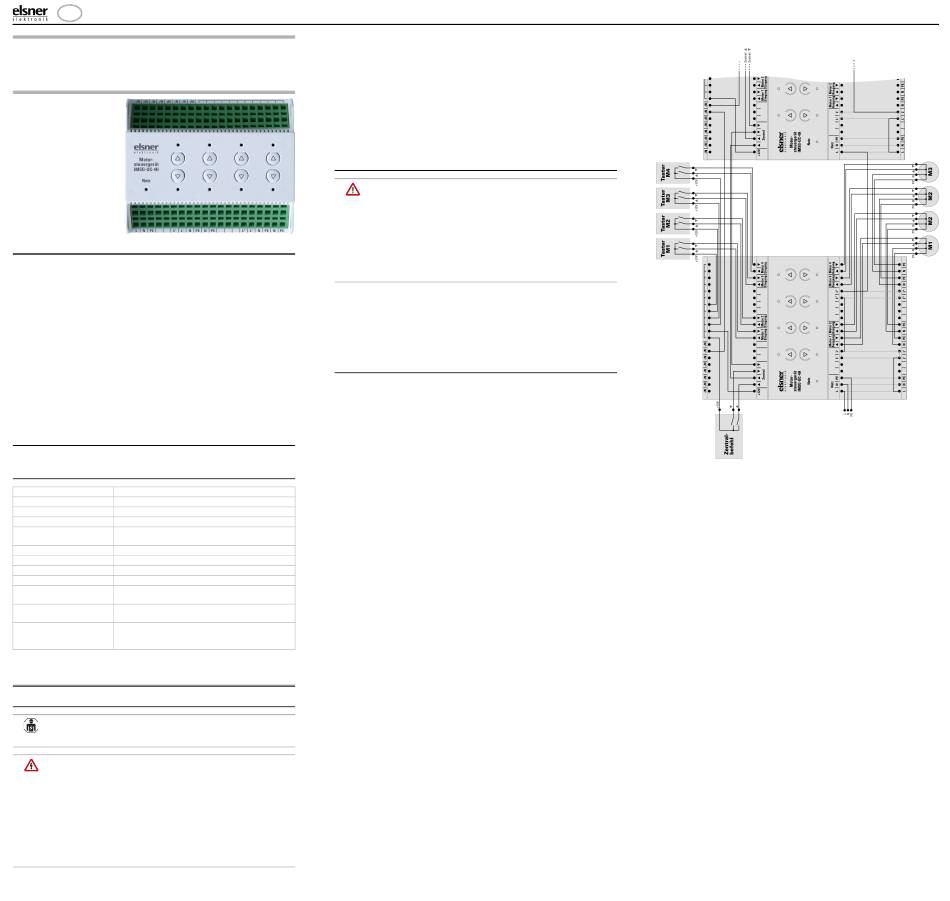Viewport: 950px width, 901px height.
Task: Click the rightmost down-arrow button on the device photo
Action: 273,176
